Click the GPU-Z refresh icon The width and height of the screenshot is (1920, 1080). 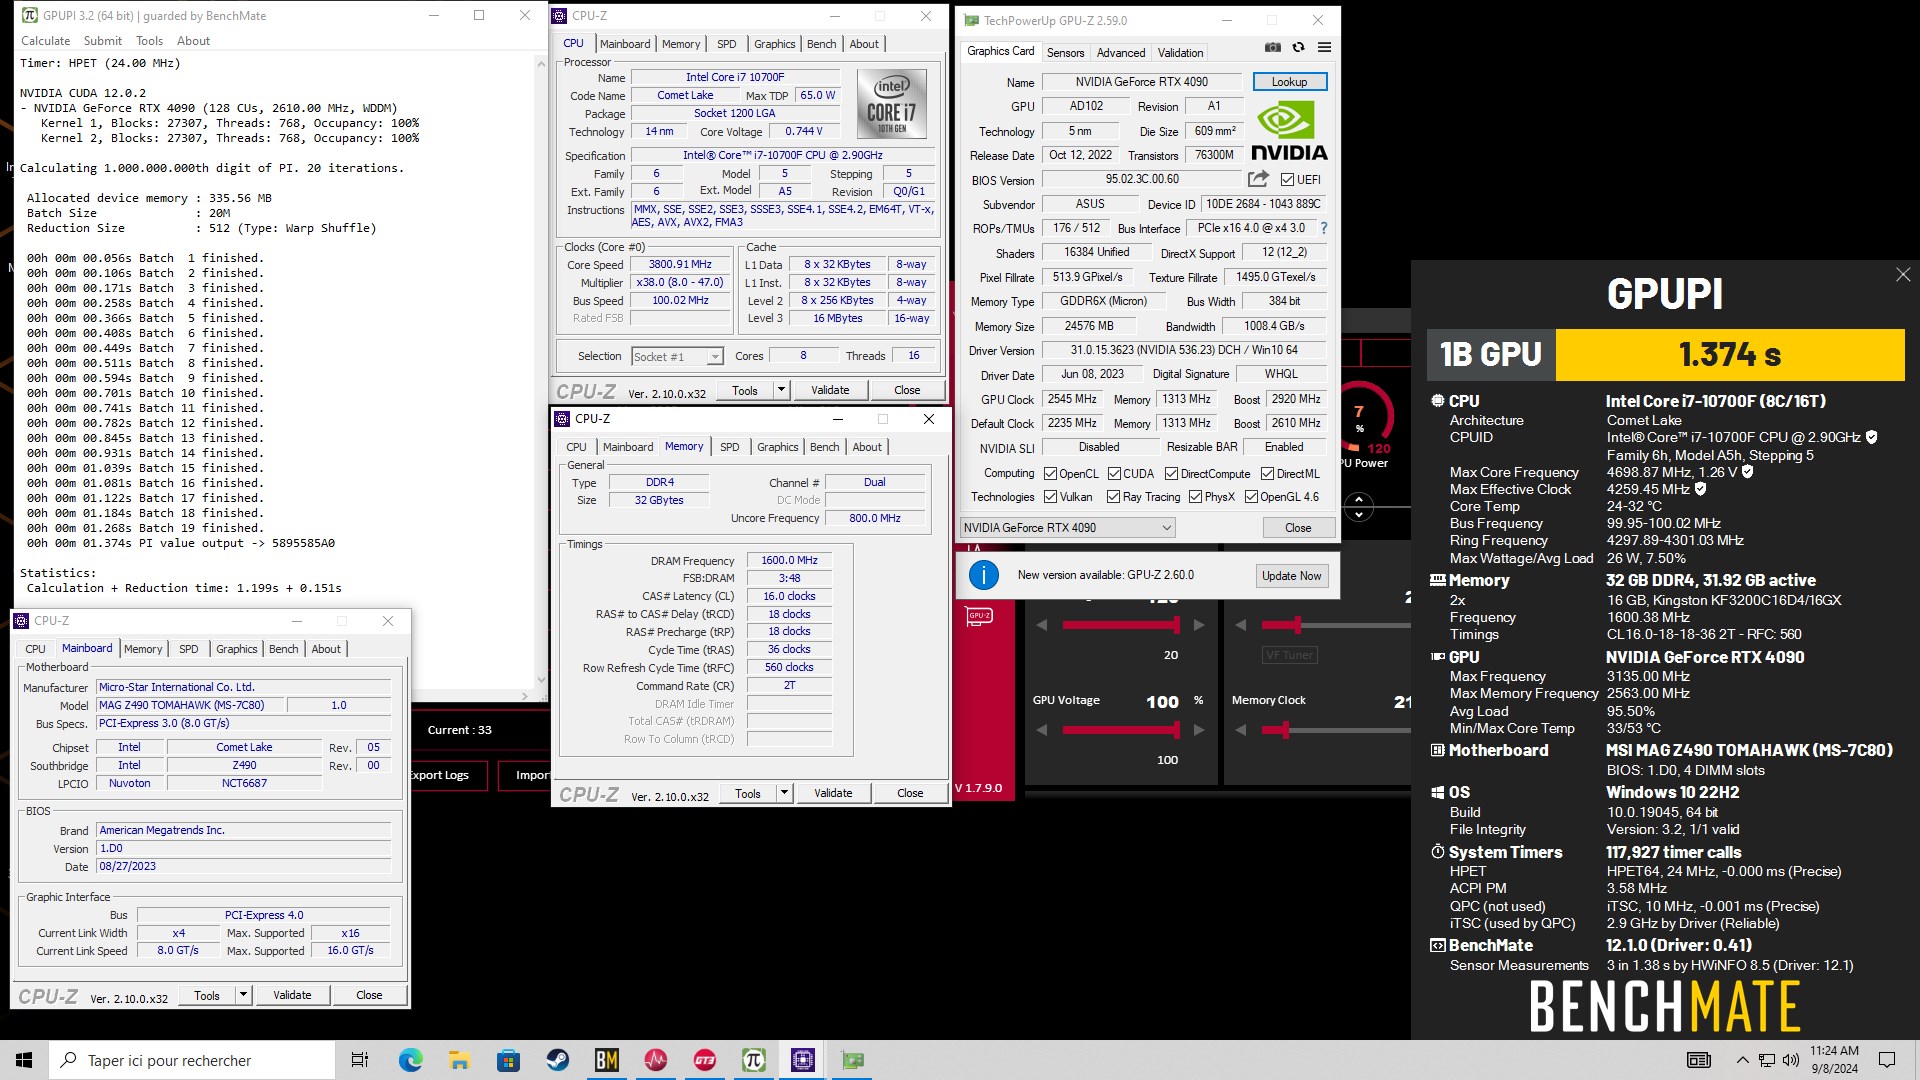click(1298, 48)
